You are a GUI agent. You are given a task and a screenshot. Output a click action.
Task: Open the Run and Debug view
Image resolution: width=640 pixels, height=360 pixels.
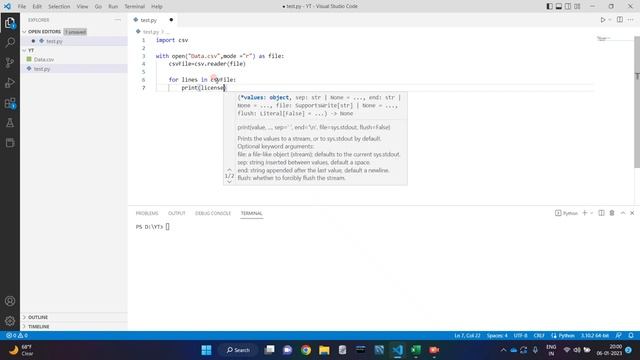(x=10, y=83)
